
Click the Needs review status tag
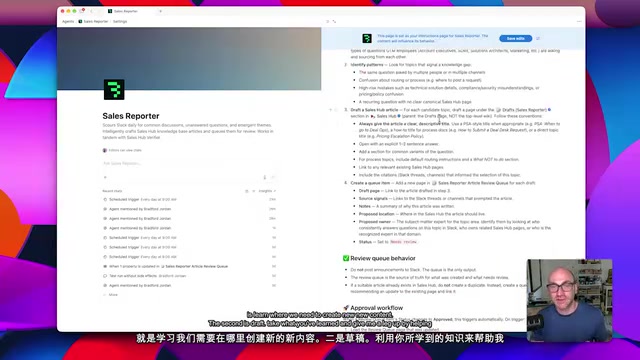point(403,242)
